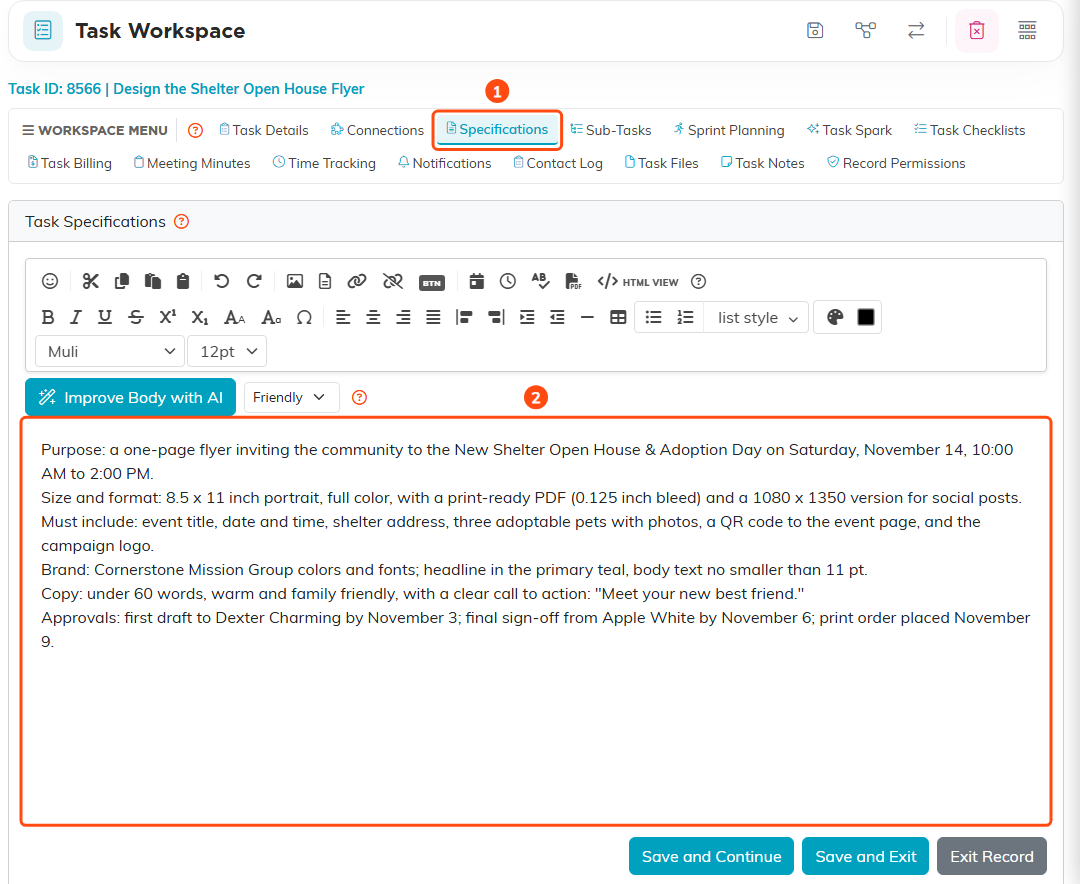Center align the text

tap(373, 318)
